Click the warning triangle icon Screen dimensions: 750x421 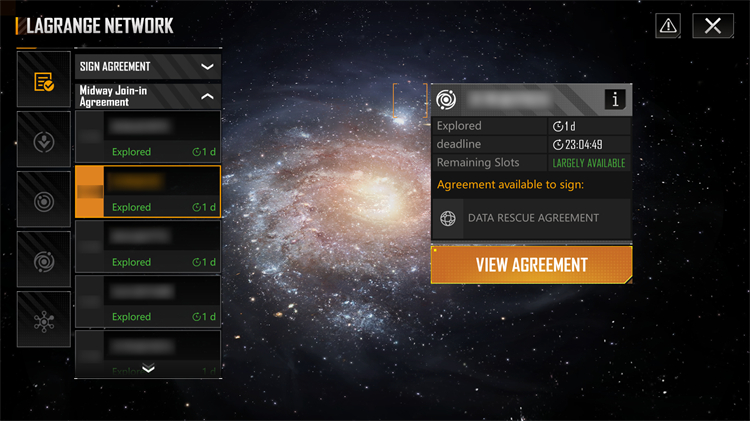click(668, 25)
